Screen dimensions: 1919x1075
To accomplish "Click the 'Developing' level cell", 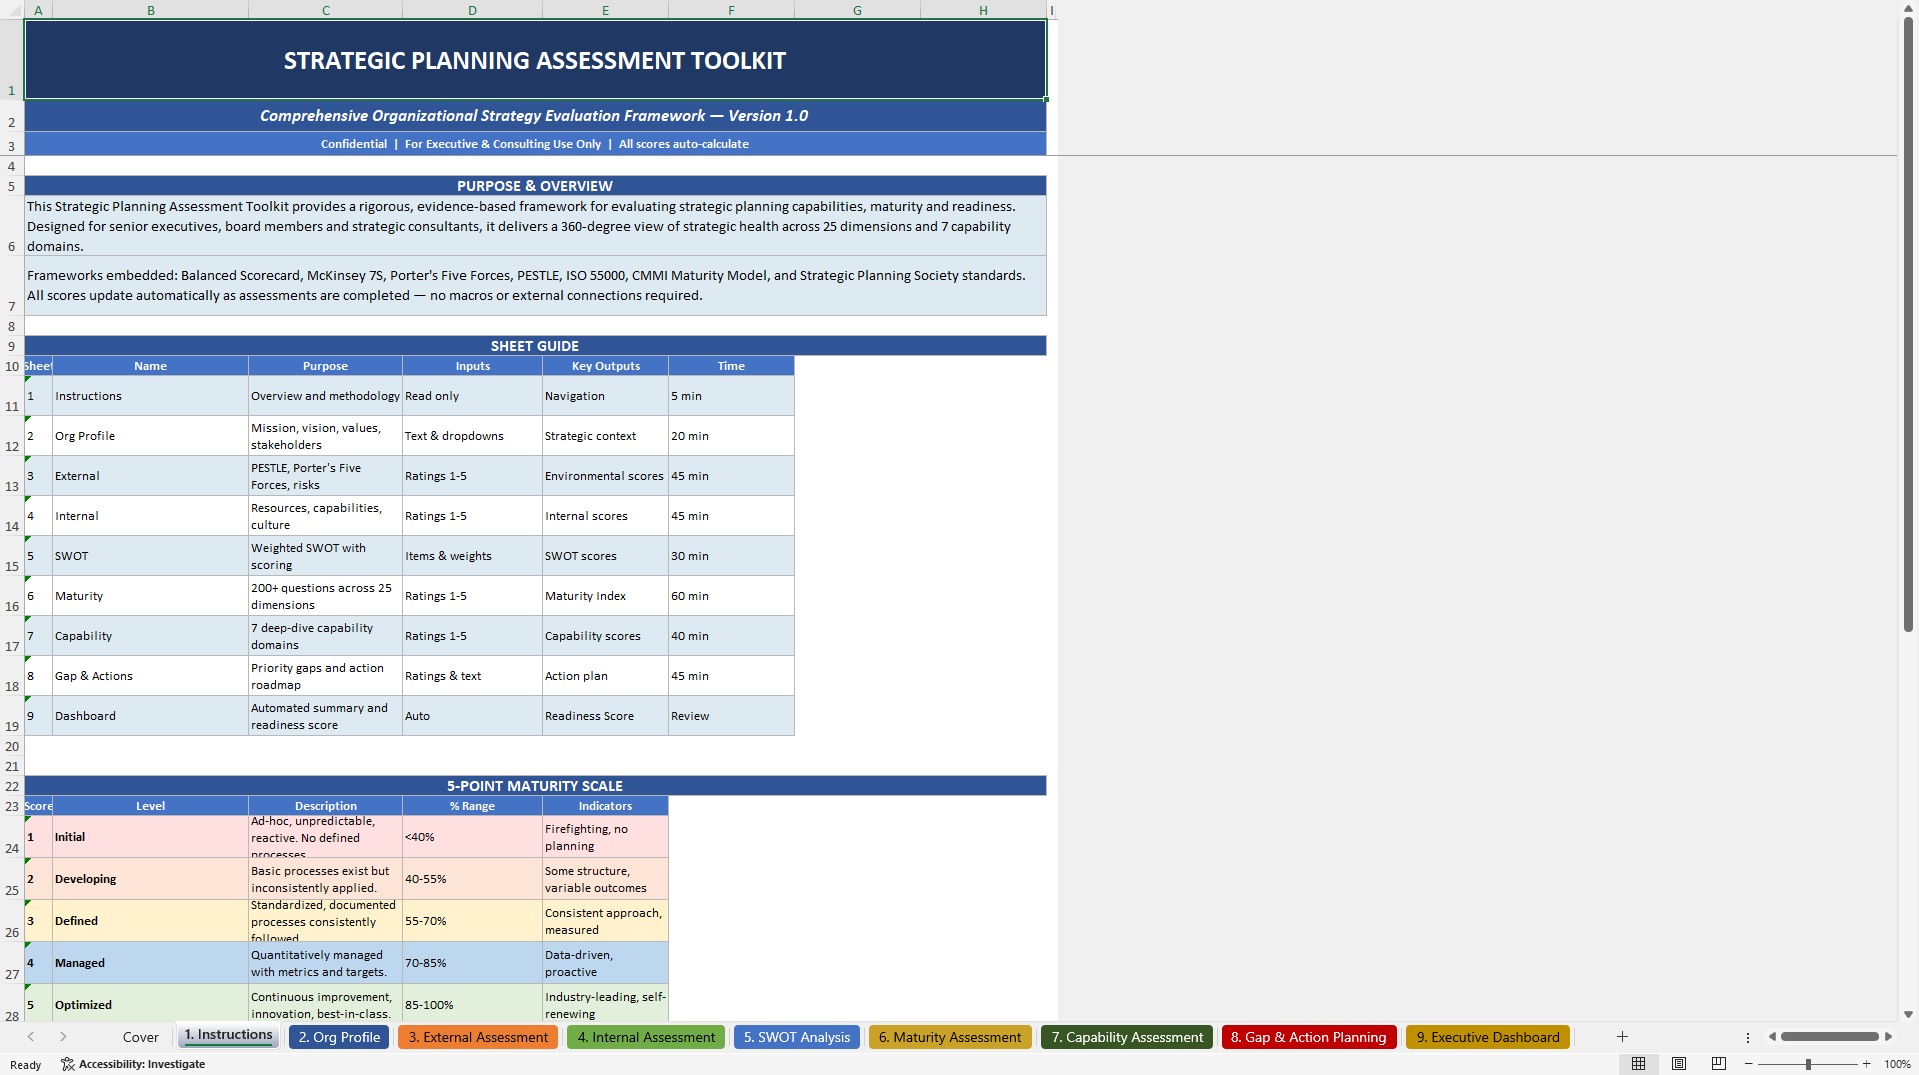I will point(151,879).
